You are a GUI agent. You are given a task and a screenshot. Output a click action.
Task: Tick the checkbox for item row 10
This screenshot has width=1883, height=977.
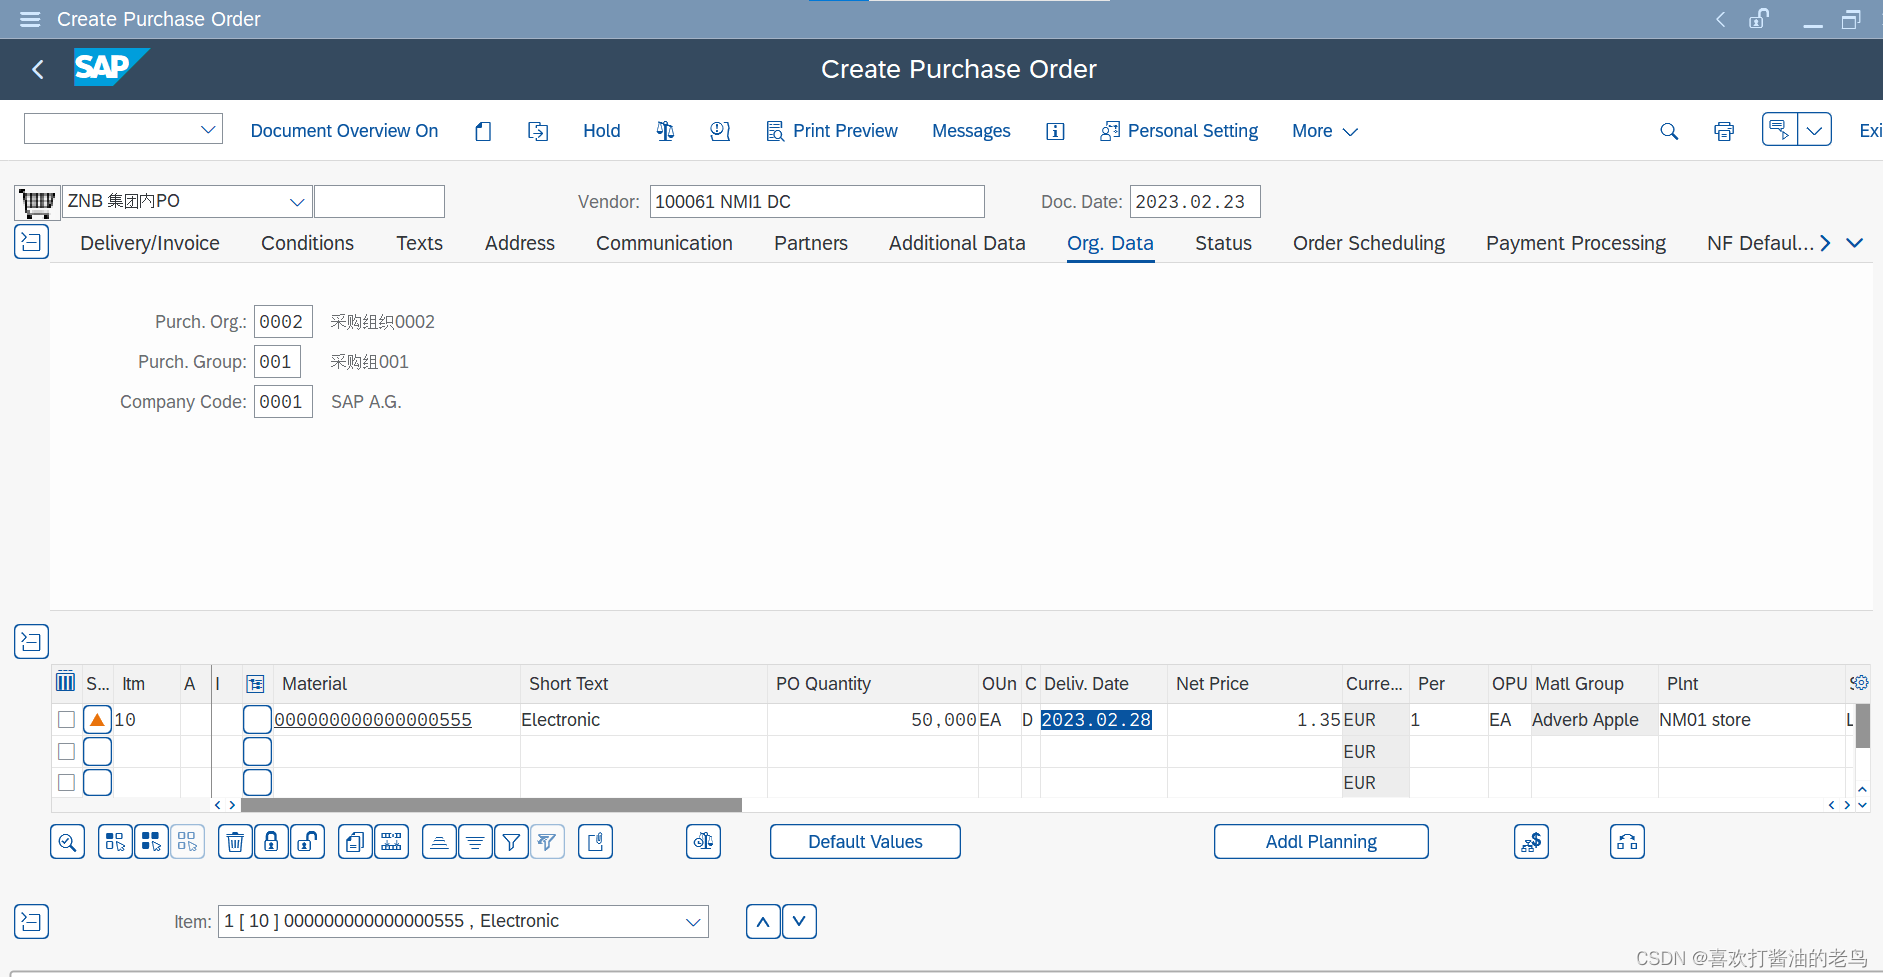tap(66, 719)
